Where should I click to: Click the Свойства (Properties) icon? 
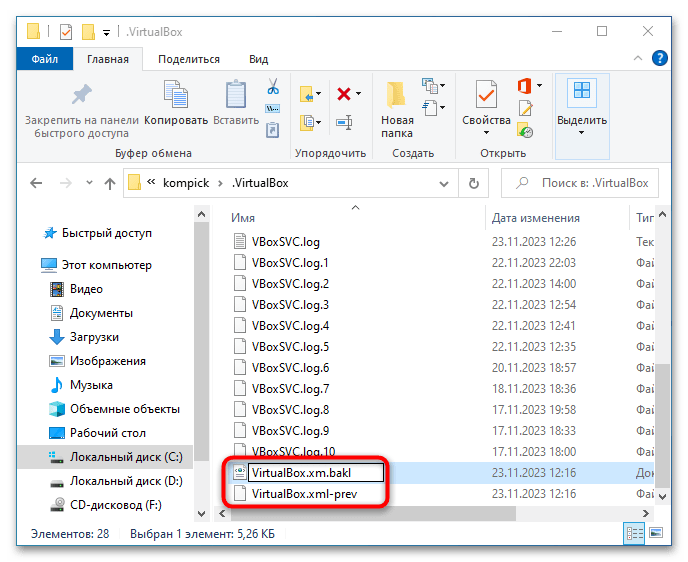[x=486, y=94]
